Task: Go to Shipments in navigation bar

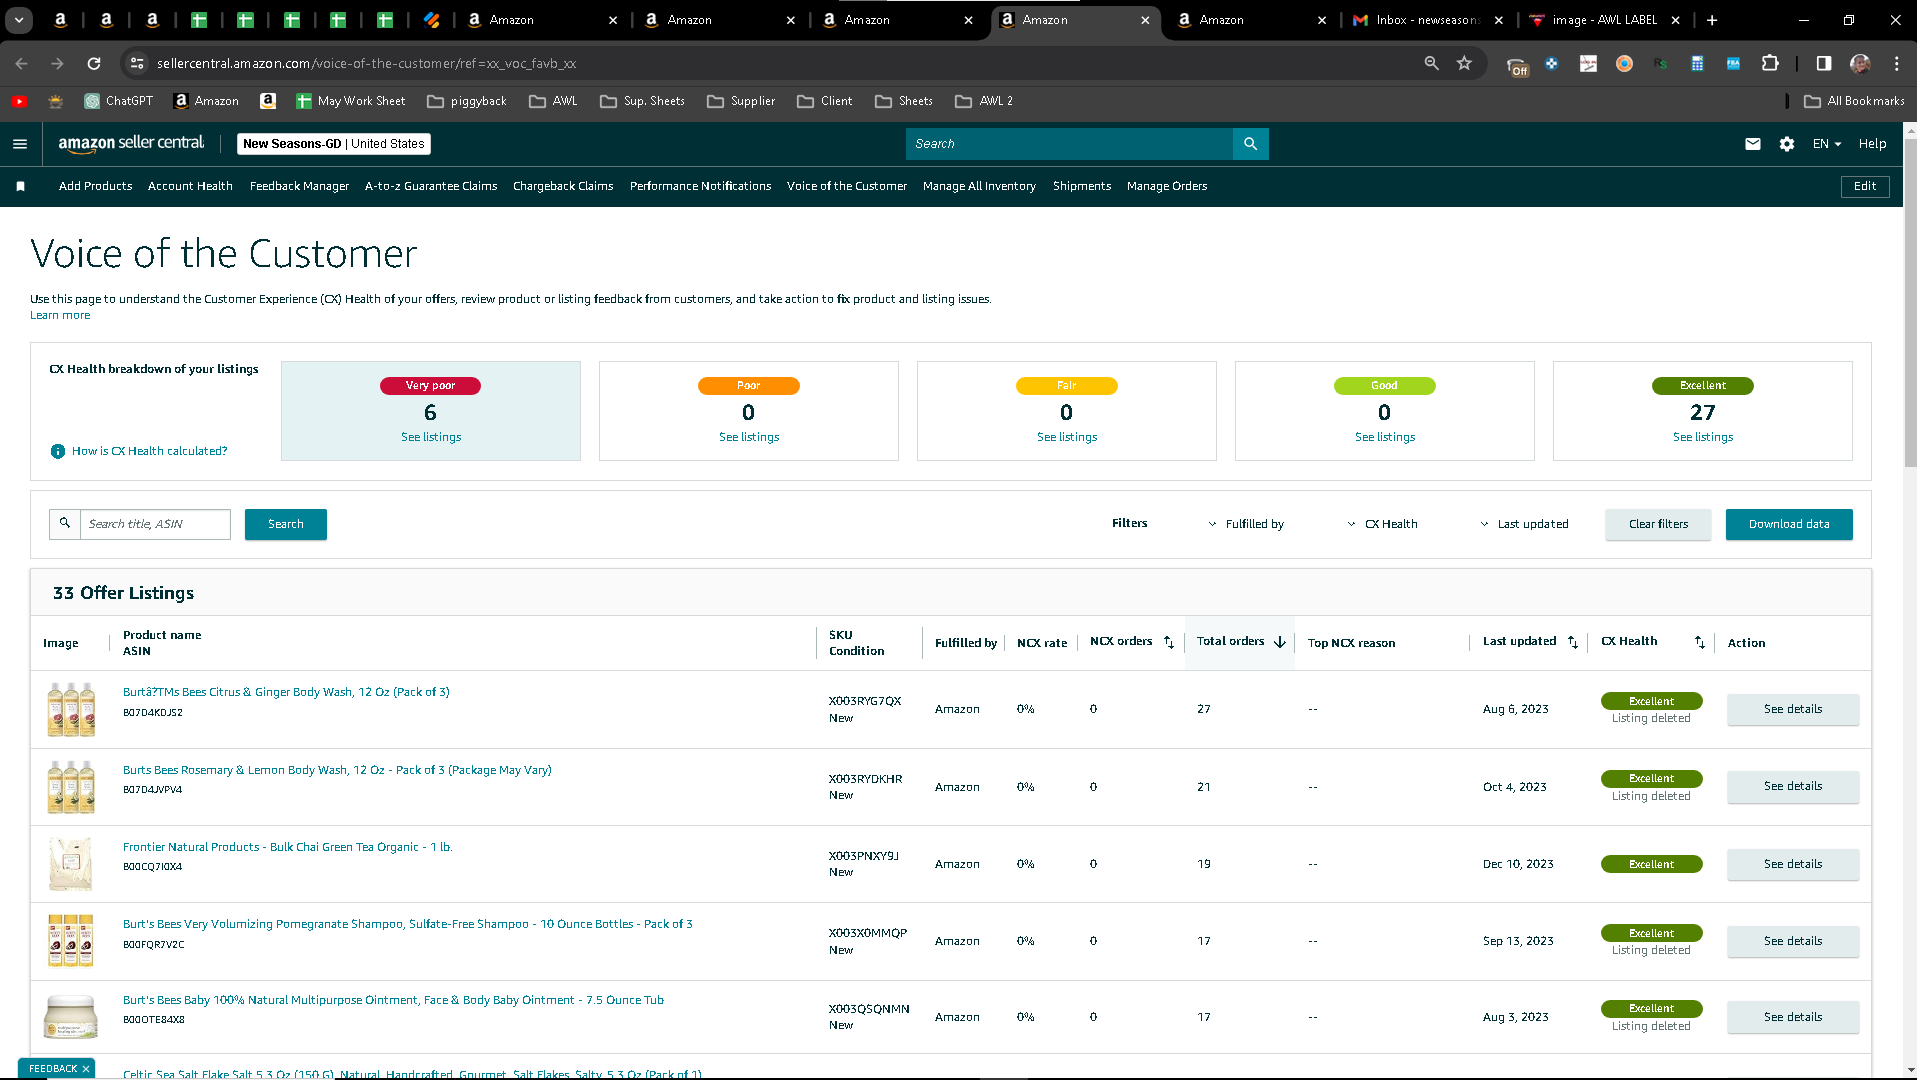Action: (1082, 186)
